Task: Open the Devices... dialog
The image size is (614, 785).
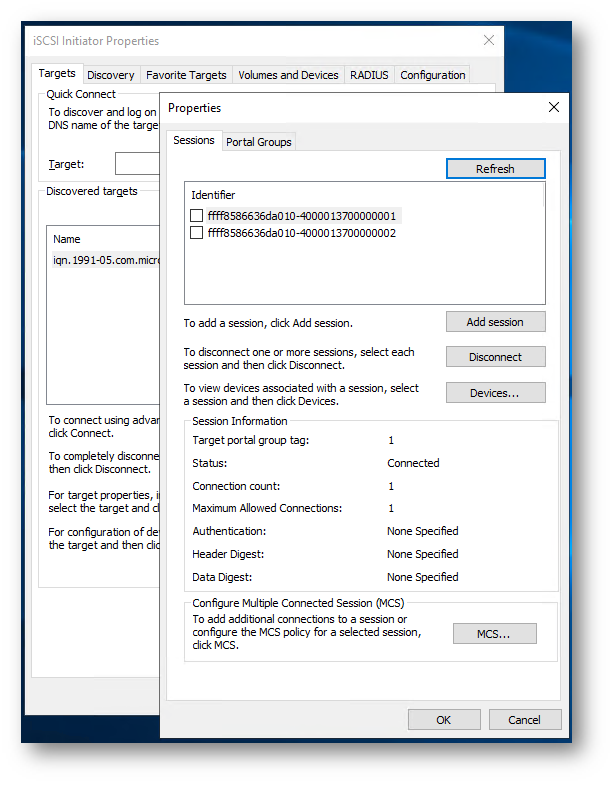Action: (495, 393)
